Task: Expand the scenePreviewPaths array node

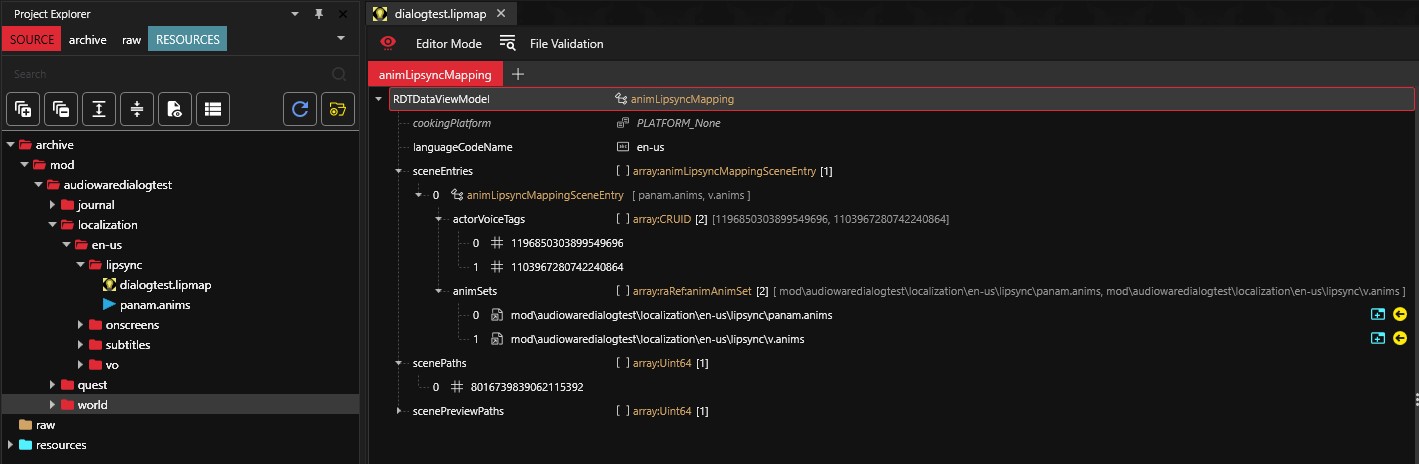Action: (x=400, y=411)
